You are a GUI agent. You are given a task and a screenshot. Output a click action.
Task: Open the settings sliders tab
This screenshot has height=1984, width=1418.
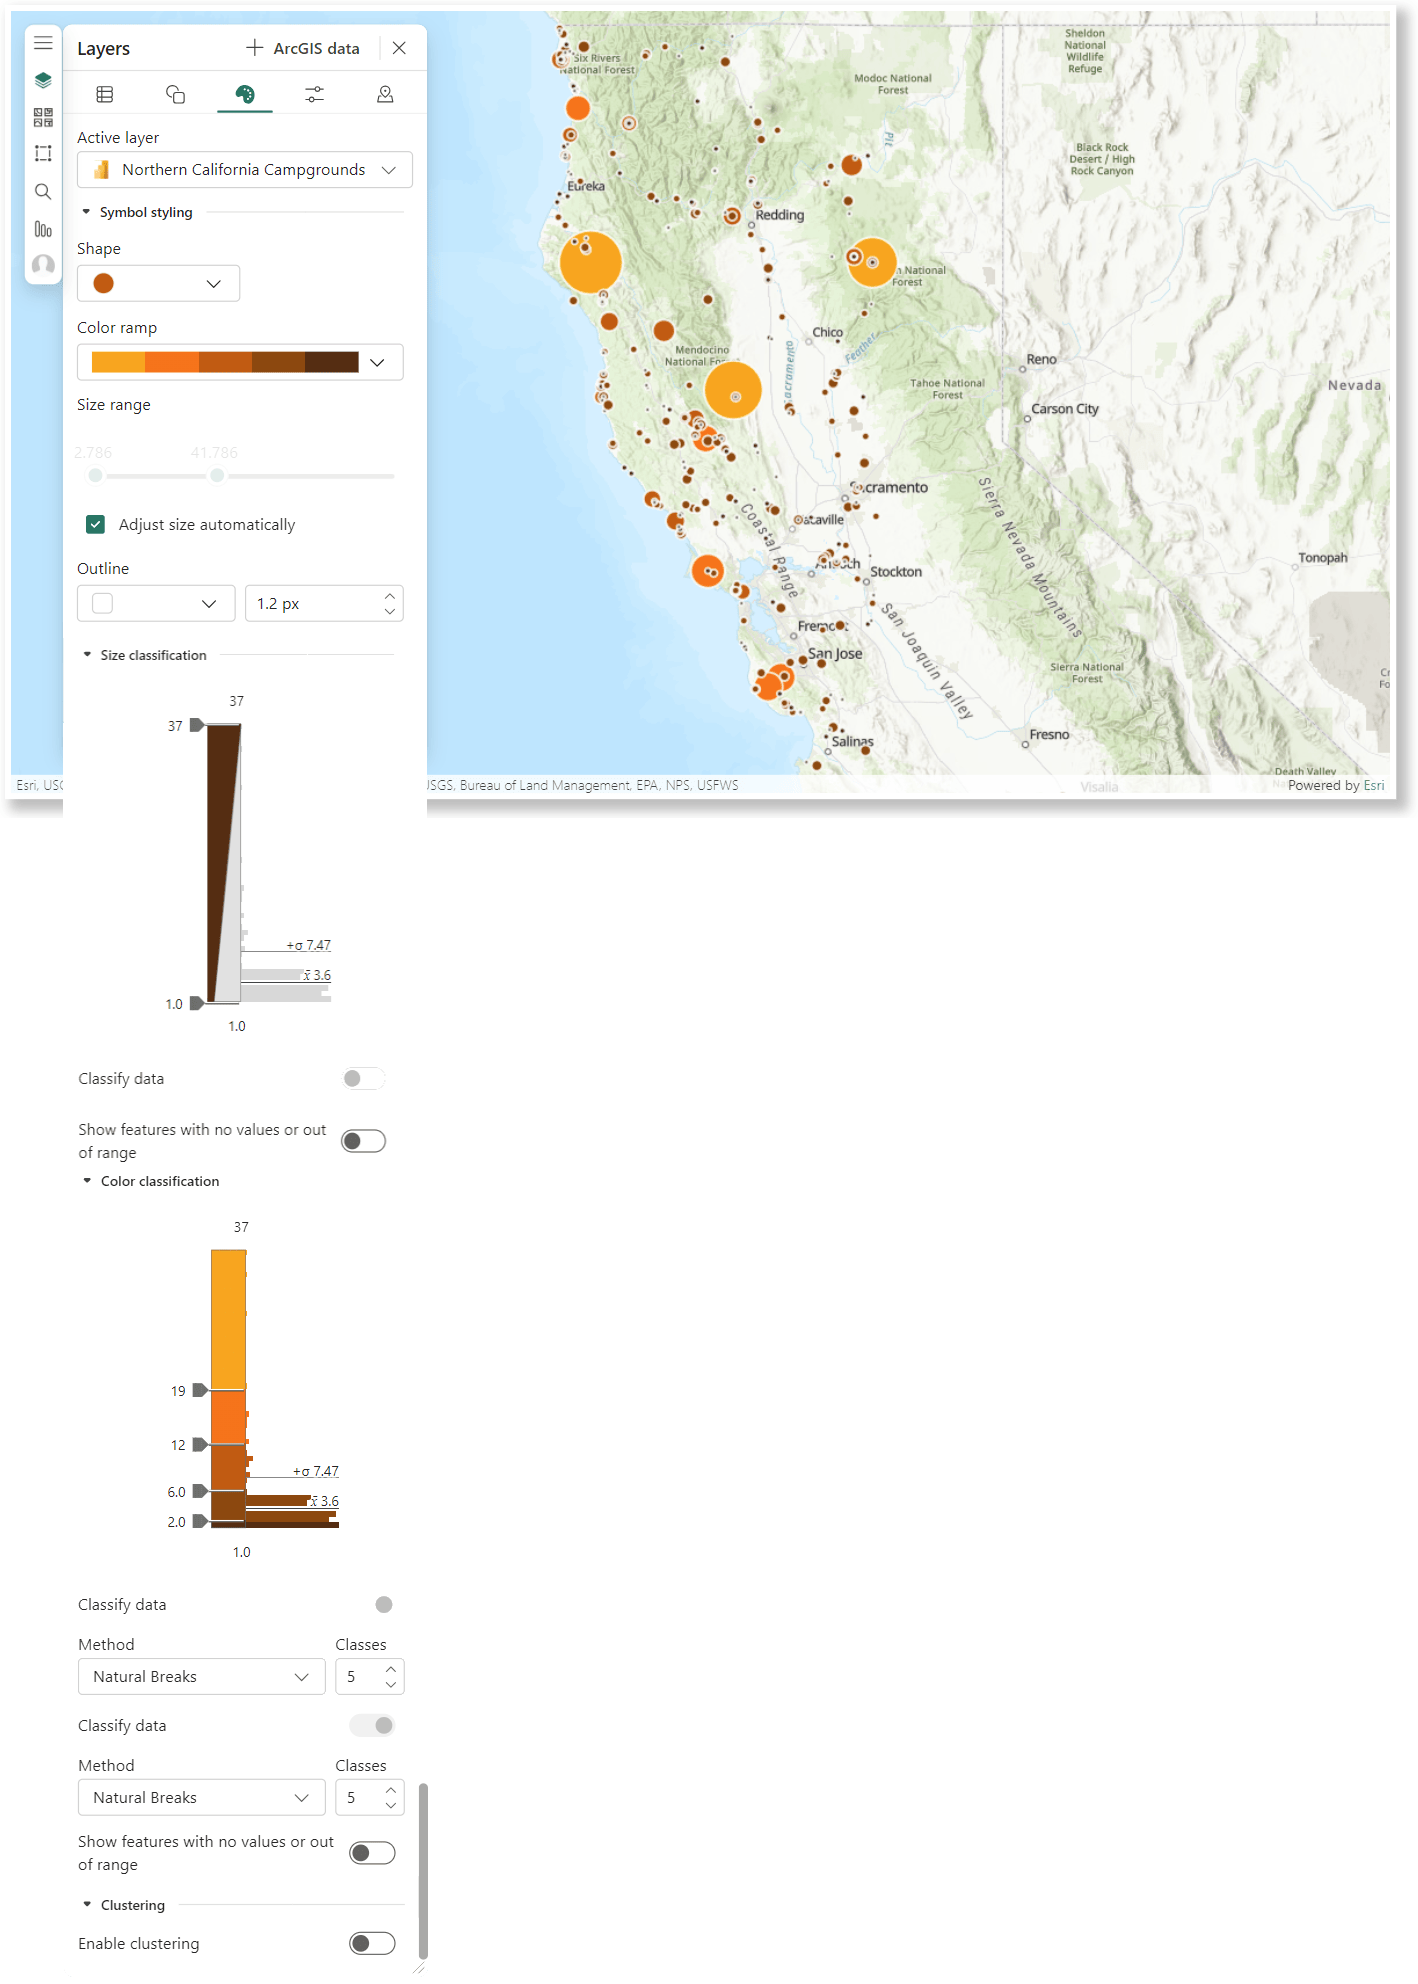point(315,94)
